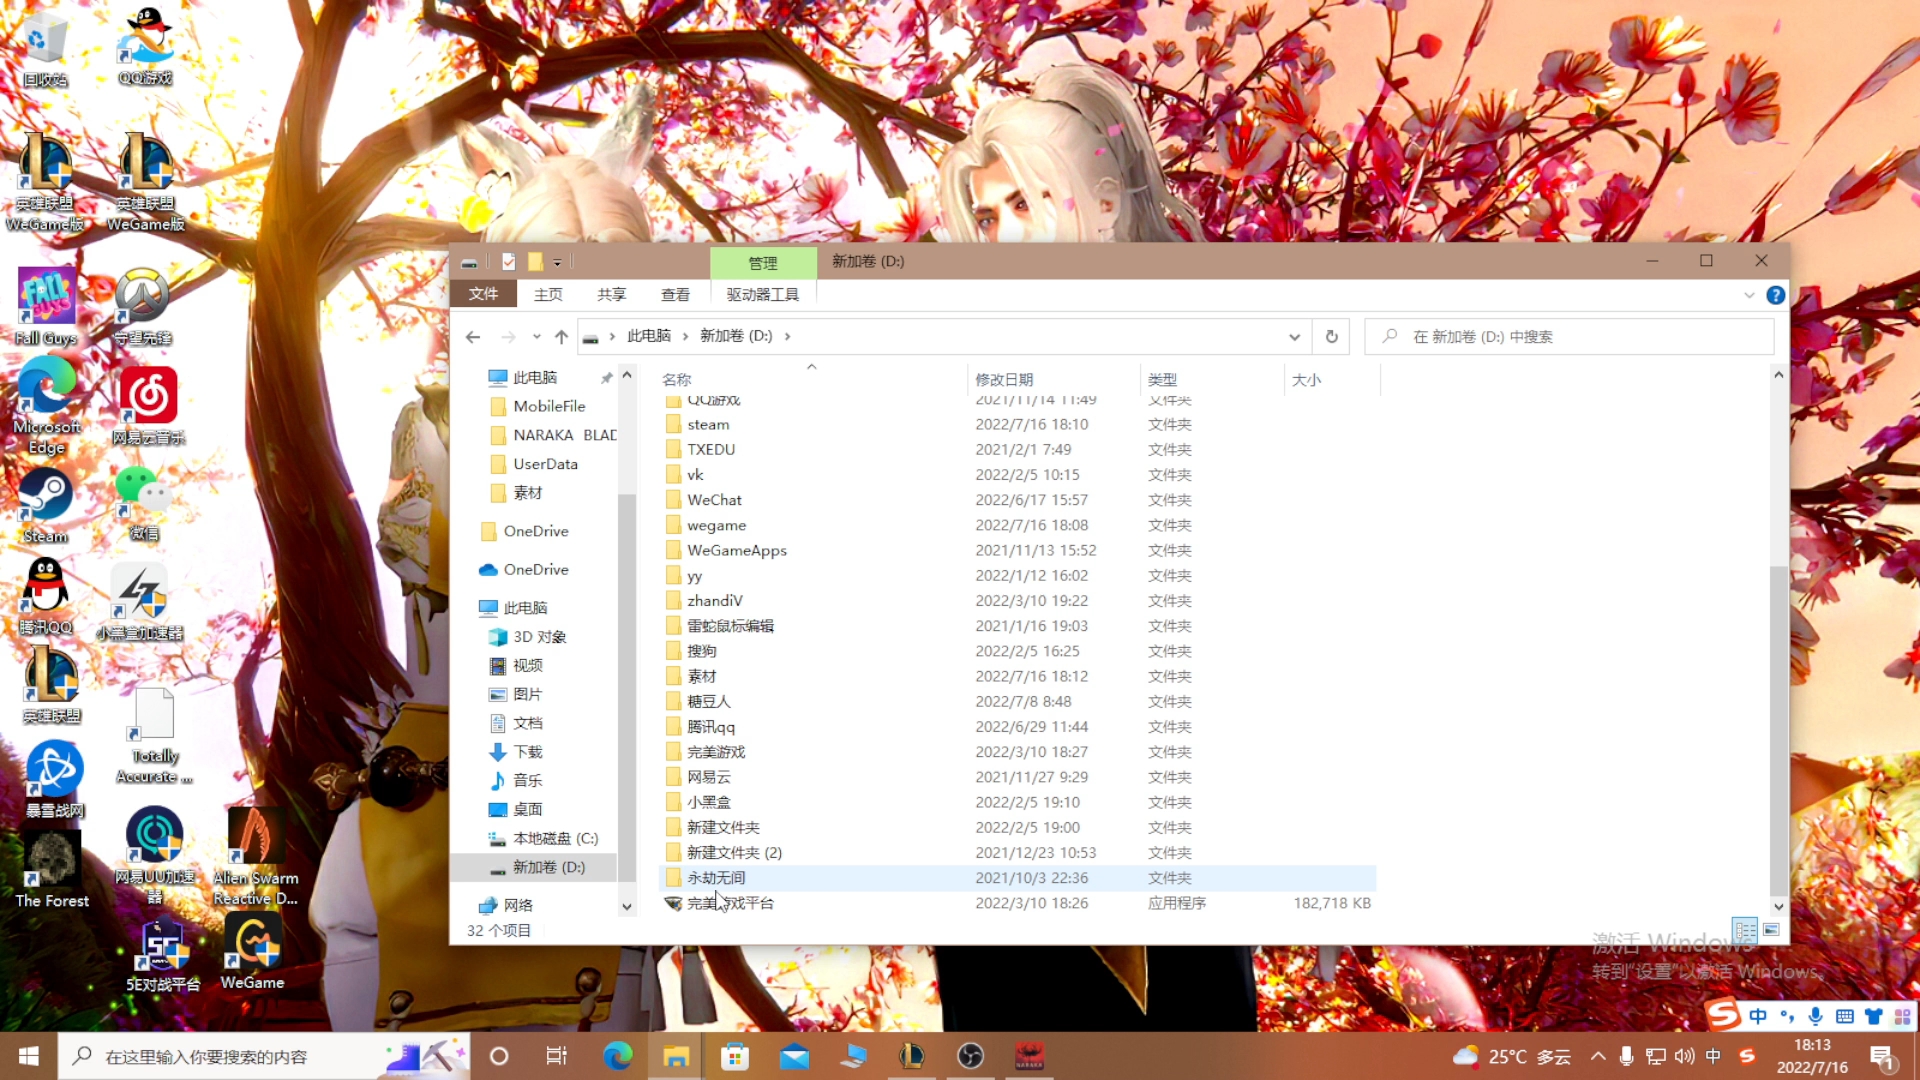Click the navigation pane scrollbar down arrow
The width and height of the screenshot is (1920, 1080).
627,907
